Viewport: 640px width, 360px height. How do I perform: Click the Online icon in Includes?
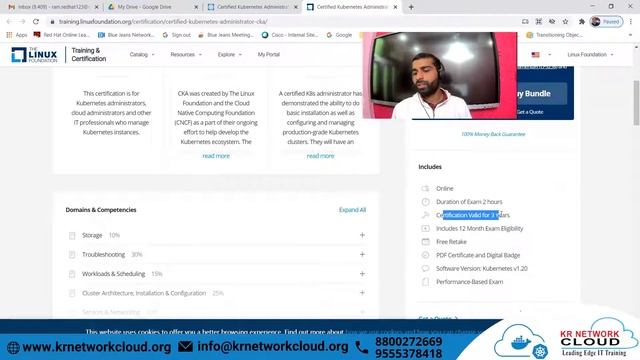click(425, 189)
